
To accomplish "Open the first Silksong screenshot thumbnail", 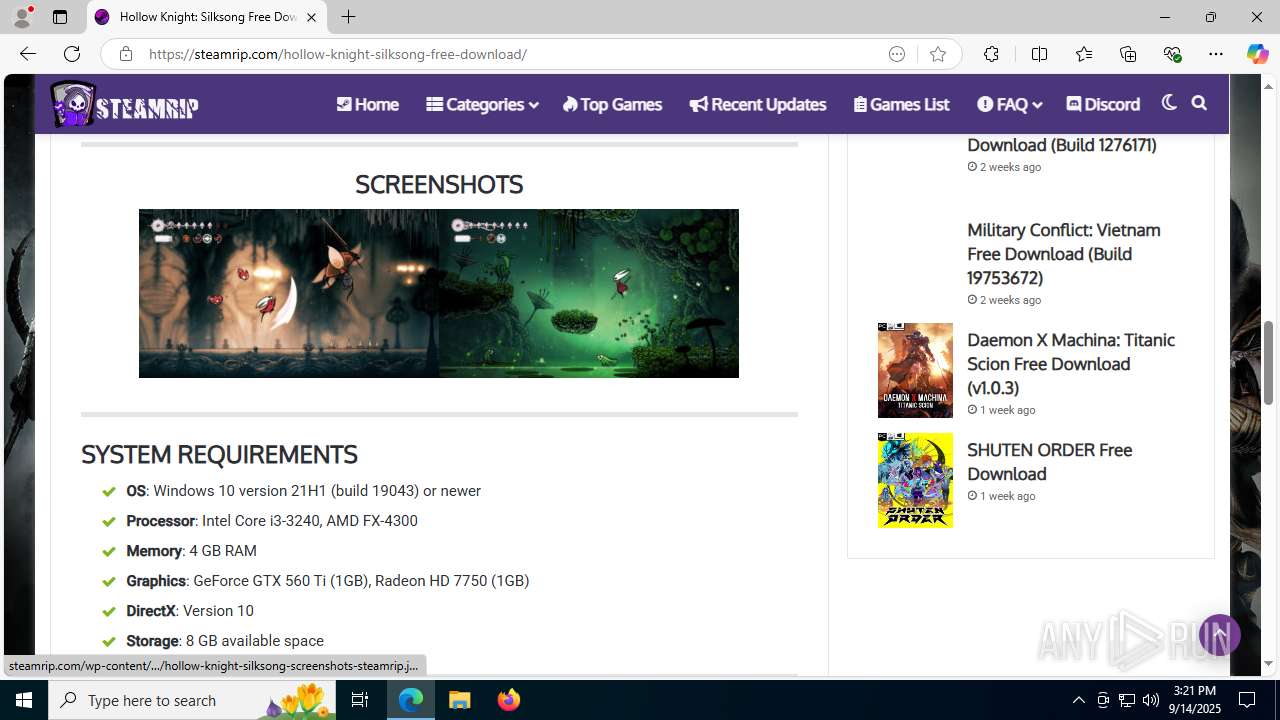I will (x=289, y=293).
